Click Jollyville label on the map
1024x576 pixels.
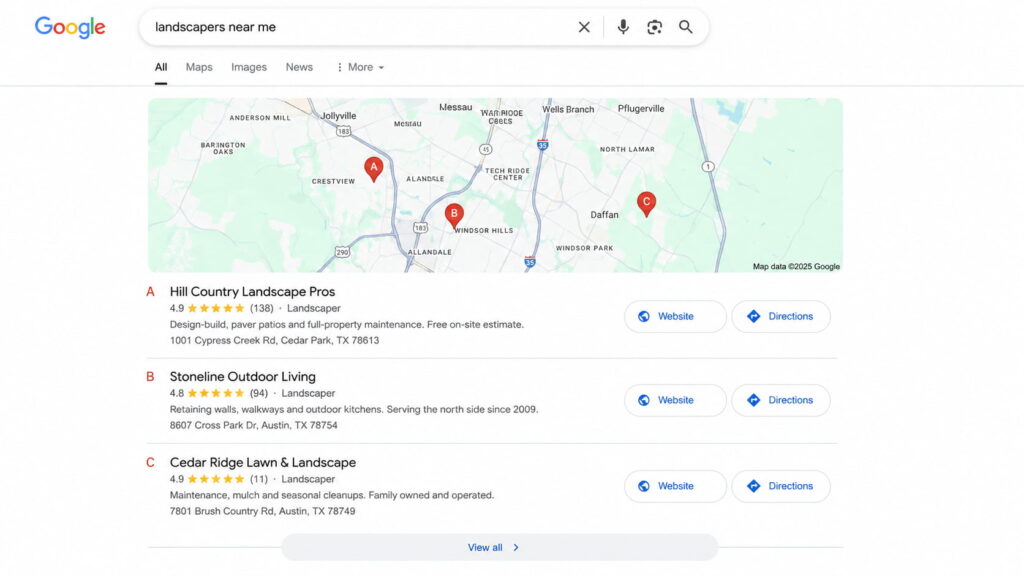pyautogui.click(x=338, y=116)
